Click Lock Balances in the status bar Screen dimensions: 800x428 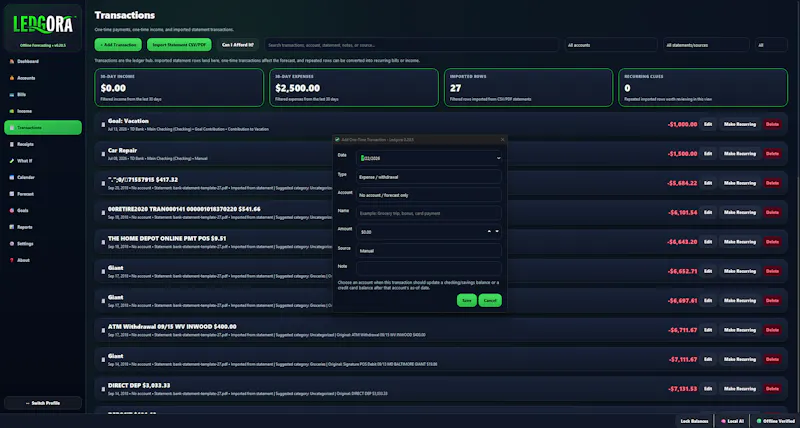point(695,421)
